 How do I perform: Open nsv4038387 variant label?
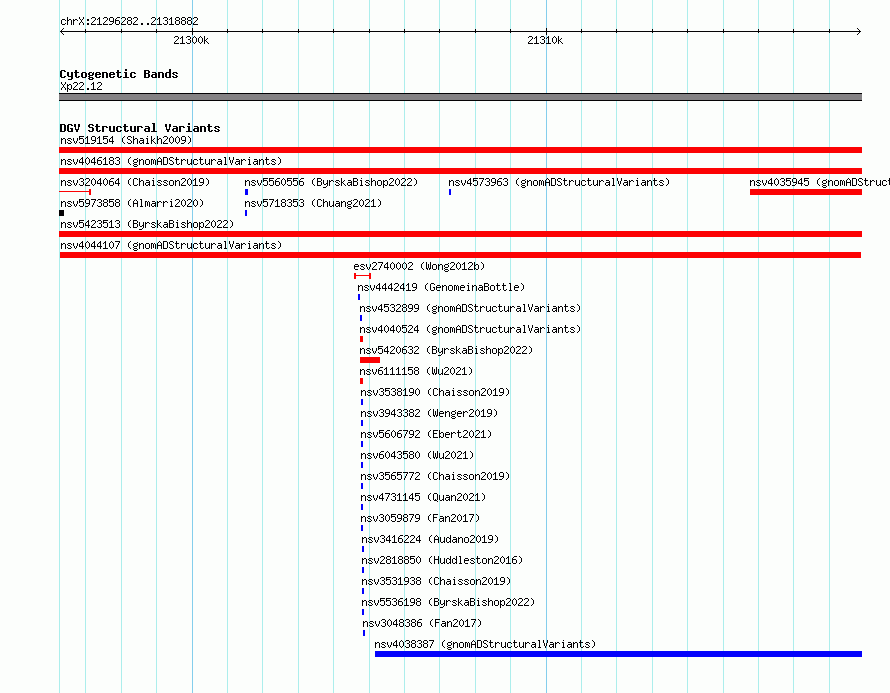point(485,644)
